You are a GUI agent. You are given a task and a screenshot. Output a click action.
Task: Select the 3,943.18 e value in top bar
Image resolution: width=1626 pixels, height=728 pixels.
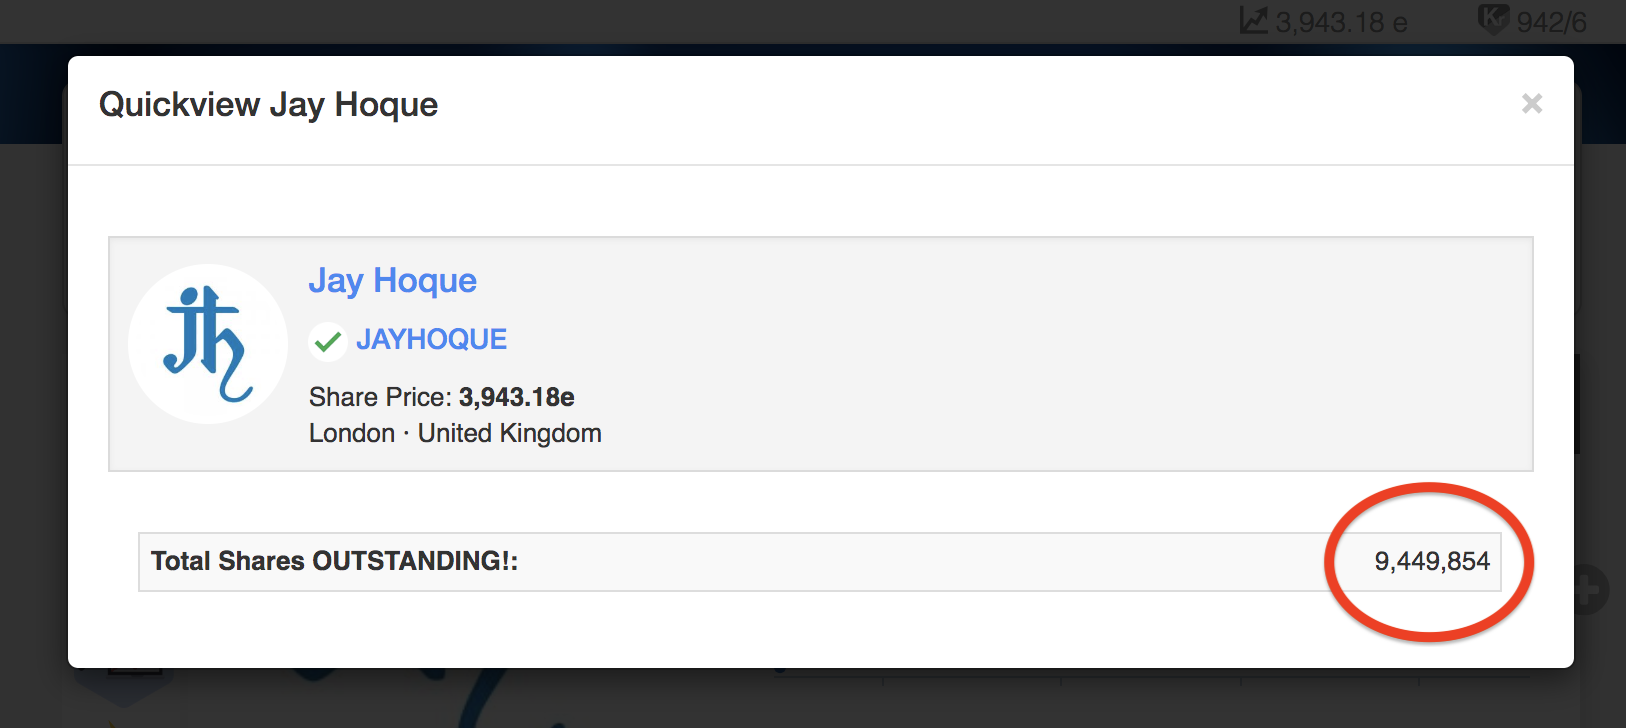1341,22
